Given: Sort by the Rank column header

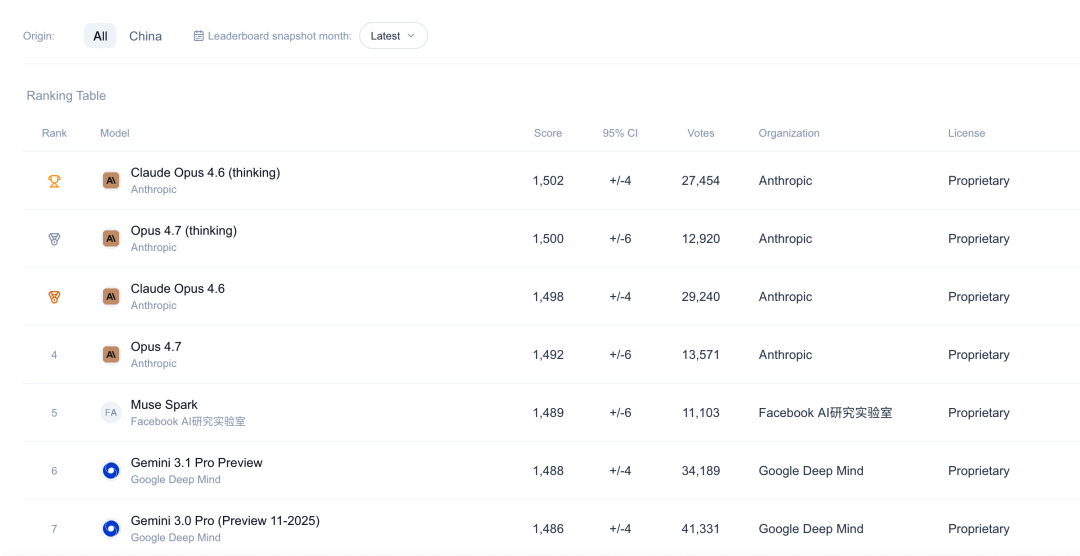Looking at the screenshot, I should coord(54,133).
